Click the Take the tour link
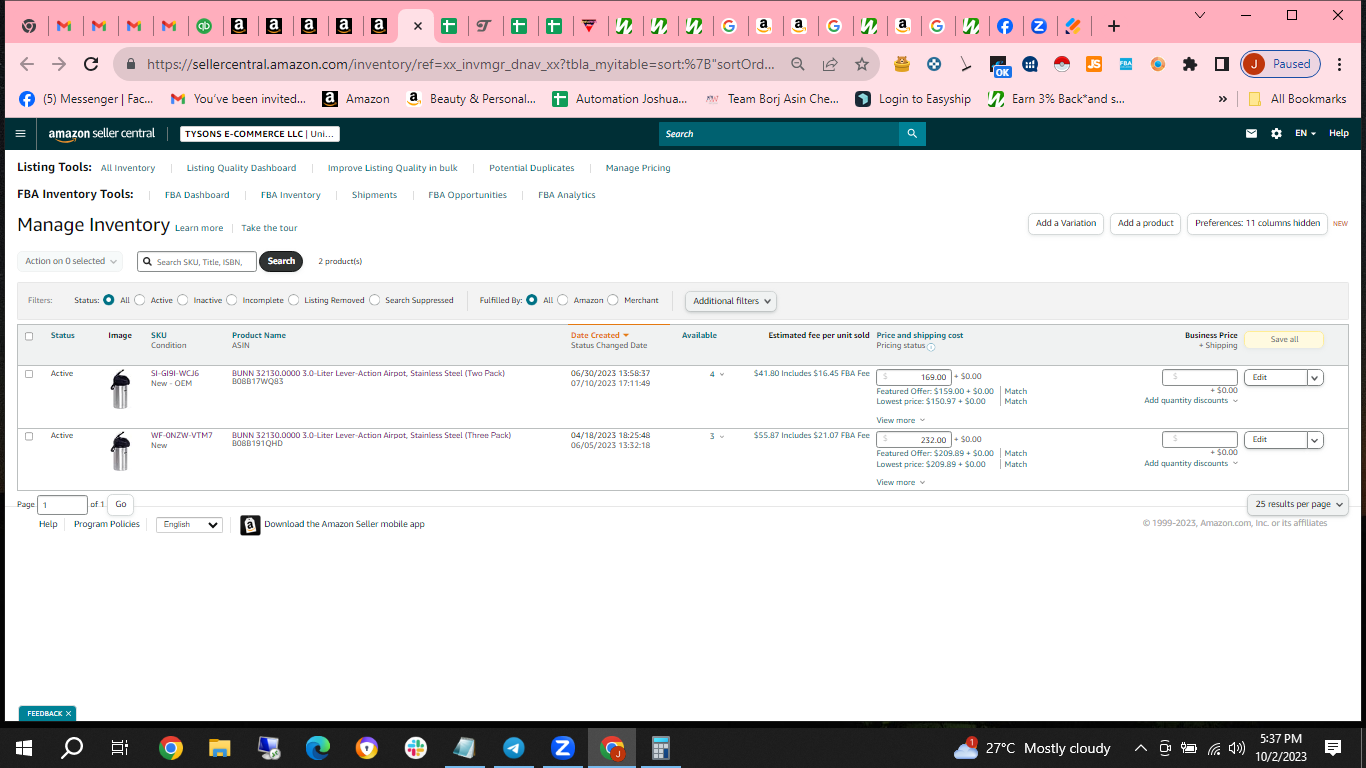 coord(269,228)
